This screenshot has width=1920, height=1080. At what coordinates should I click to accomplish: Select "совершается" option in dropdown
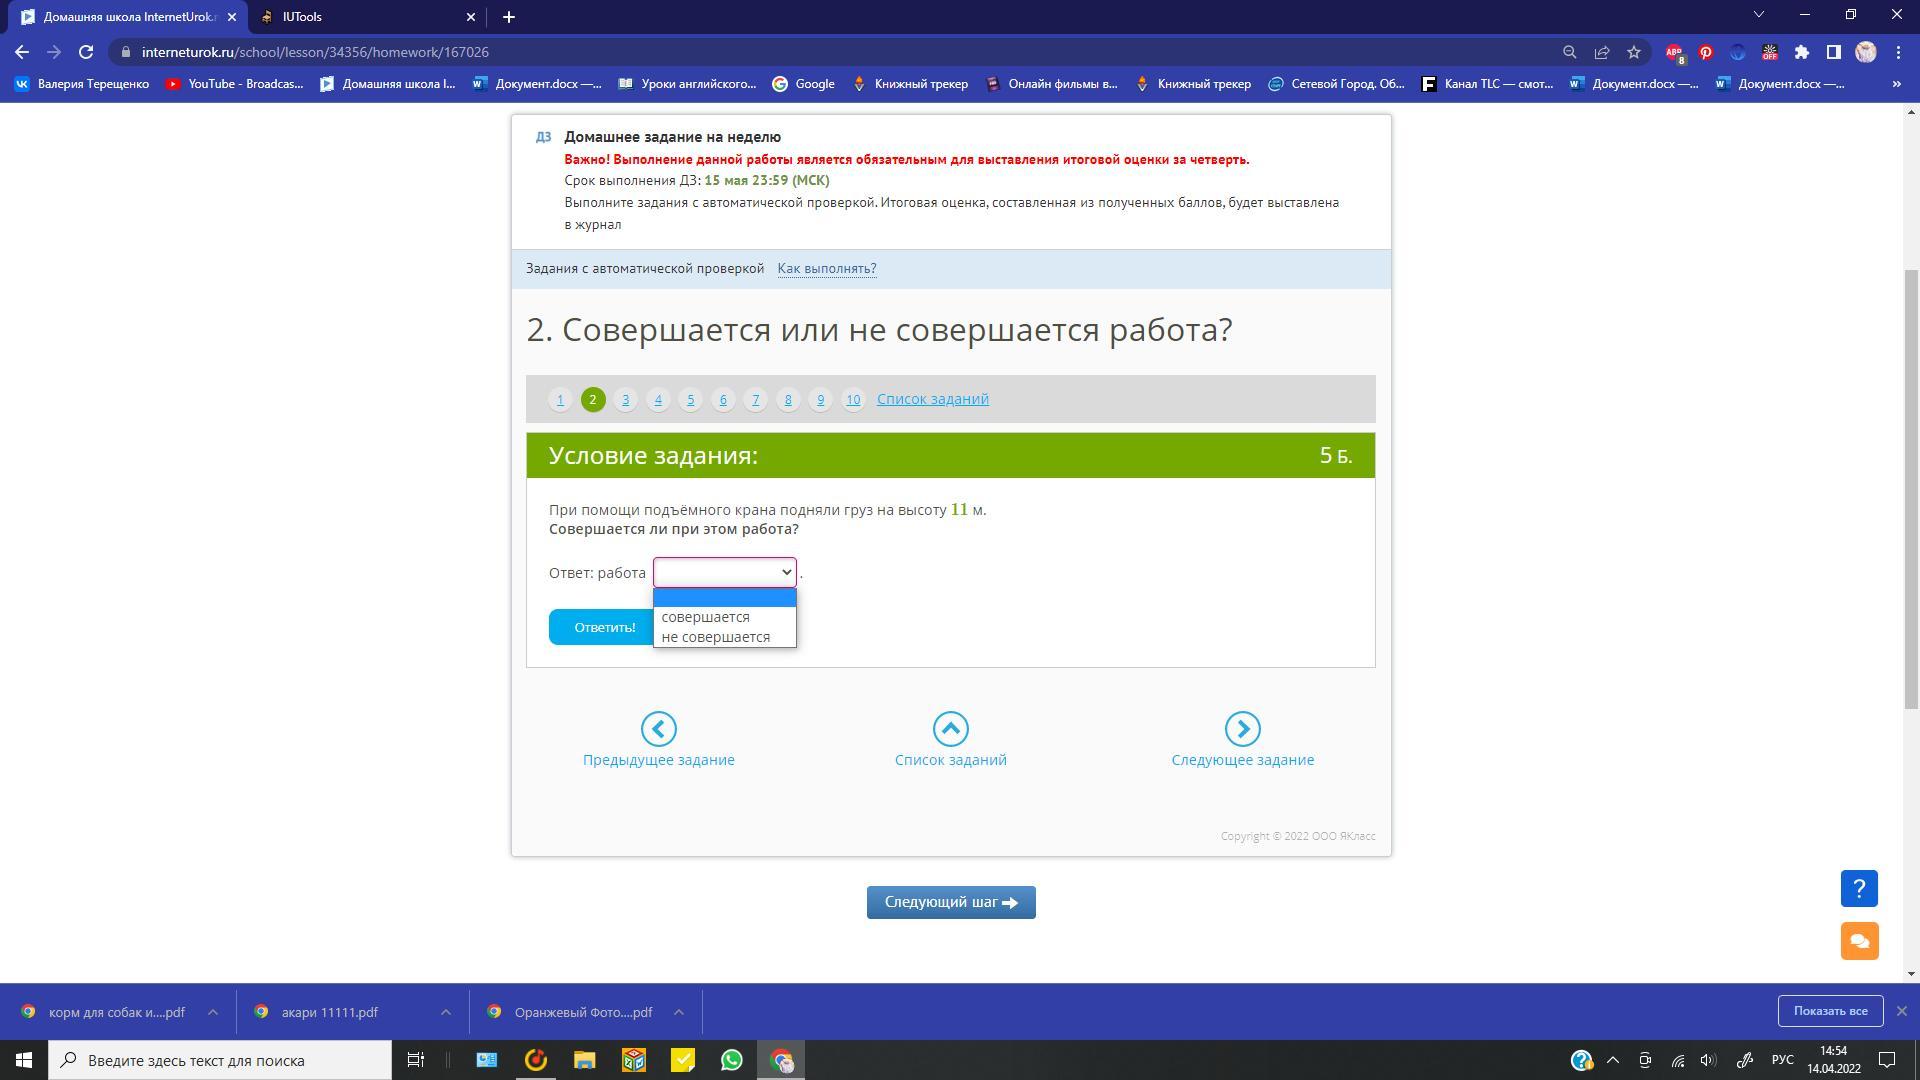[706, 617]
